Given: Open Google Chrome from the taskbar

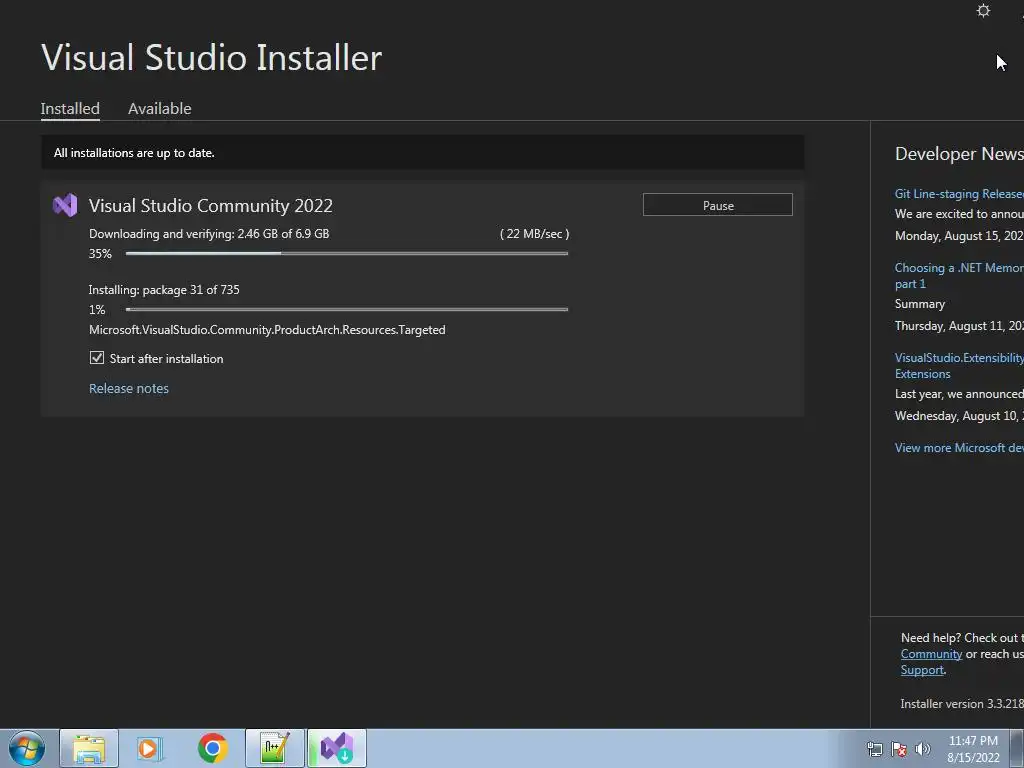Looking at the screenshot, I should tap(212, 748).
